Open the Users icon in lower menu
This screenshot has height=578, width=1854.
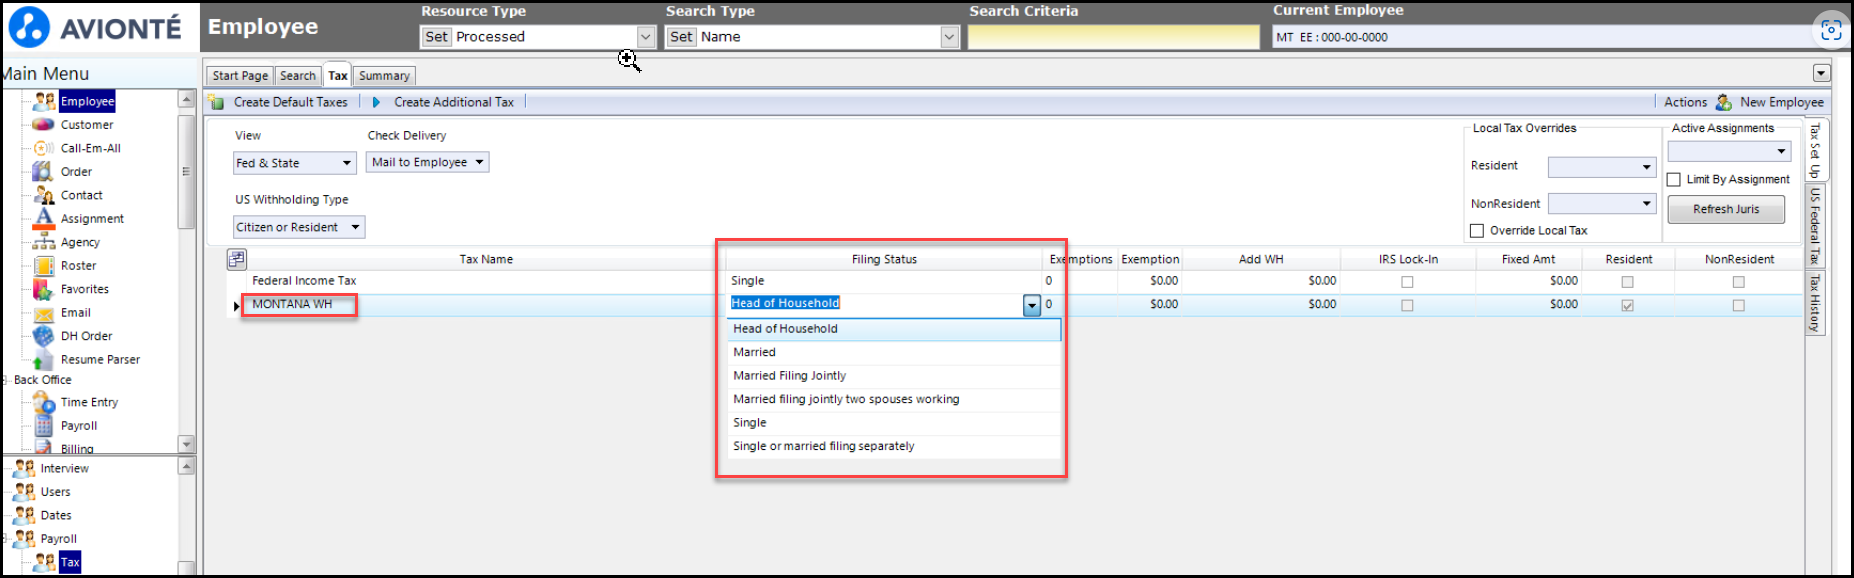coord(24,492)
